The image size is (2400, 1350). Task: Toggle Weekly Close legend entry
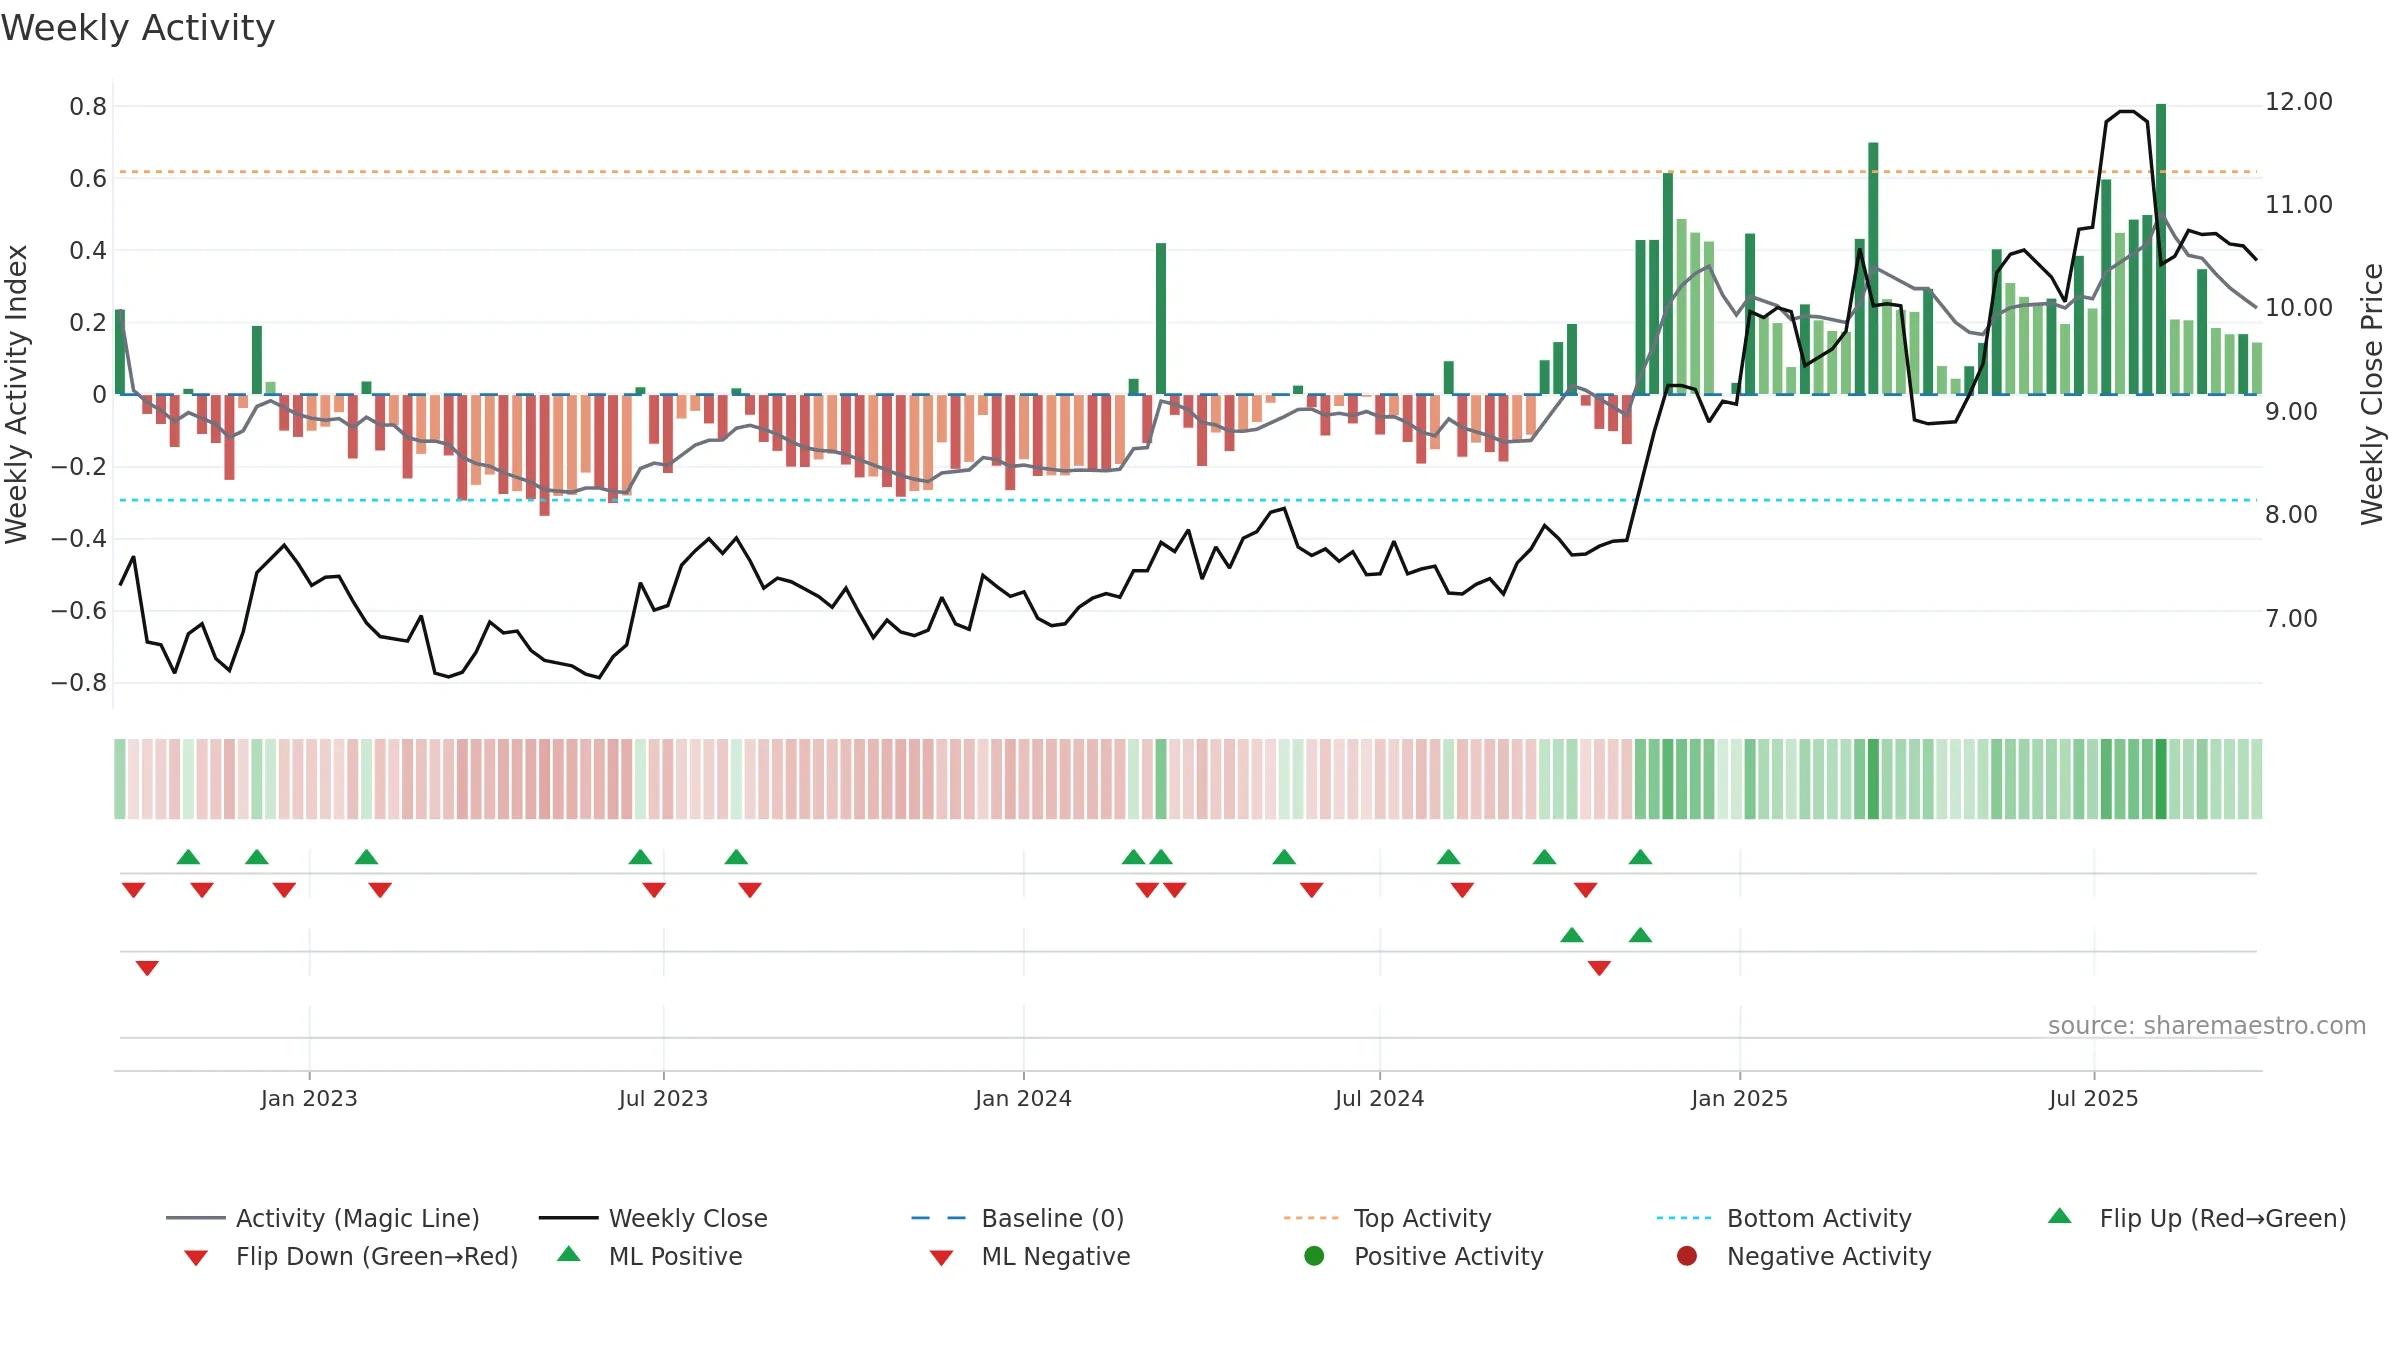coord(653,1218)
